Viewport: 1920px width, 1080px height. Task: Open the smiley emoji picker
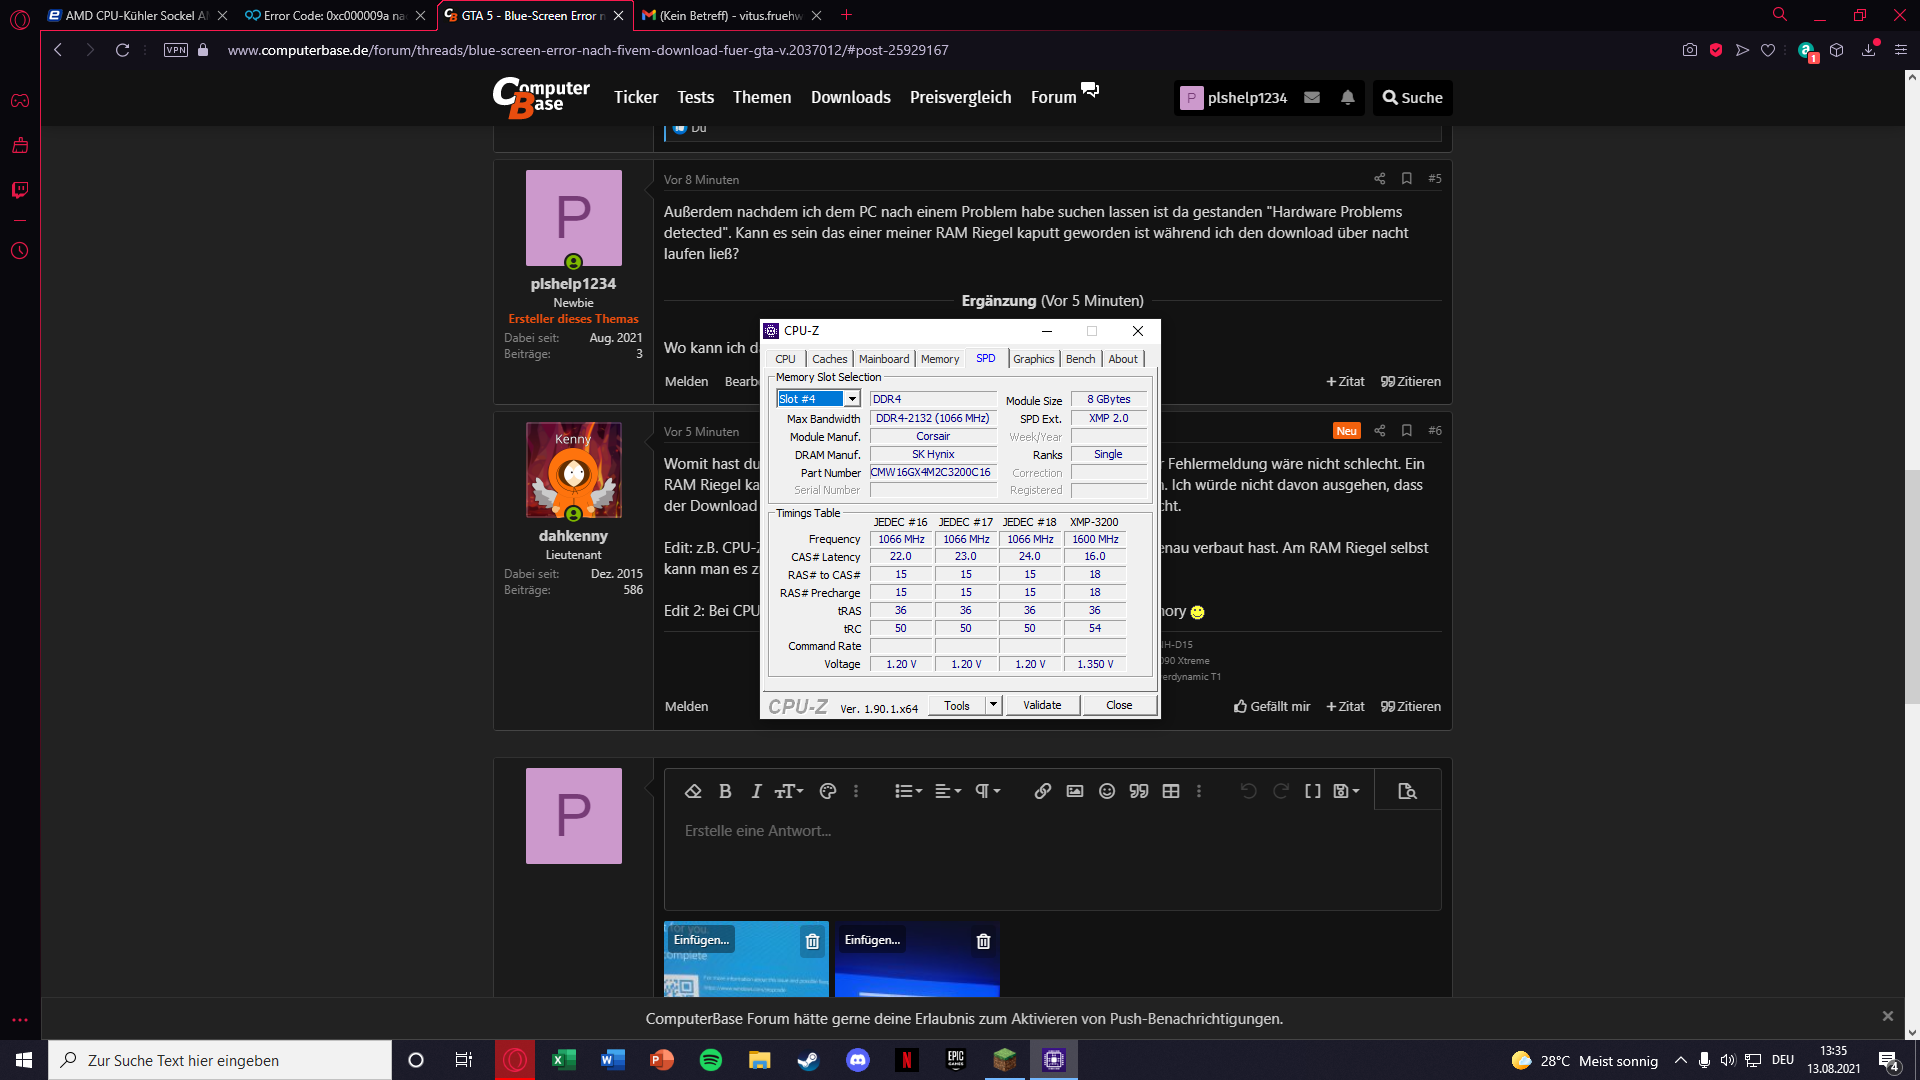tap(1107, 791)
